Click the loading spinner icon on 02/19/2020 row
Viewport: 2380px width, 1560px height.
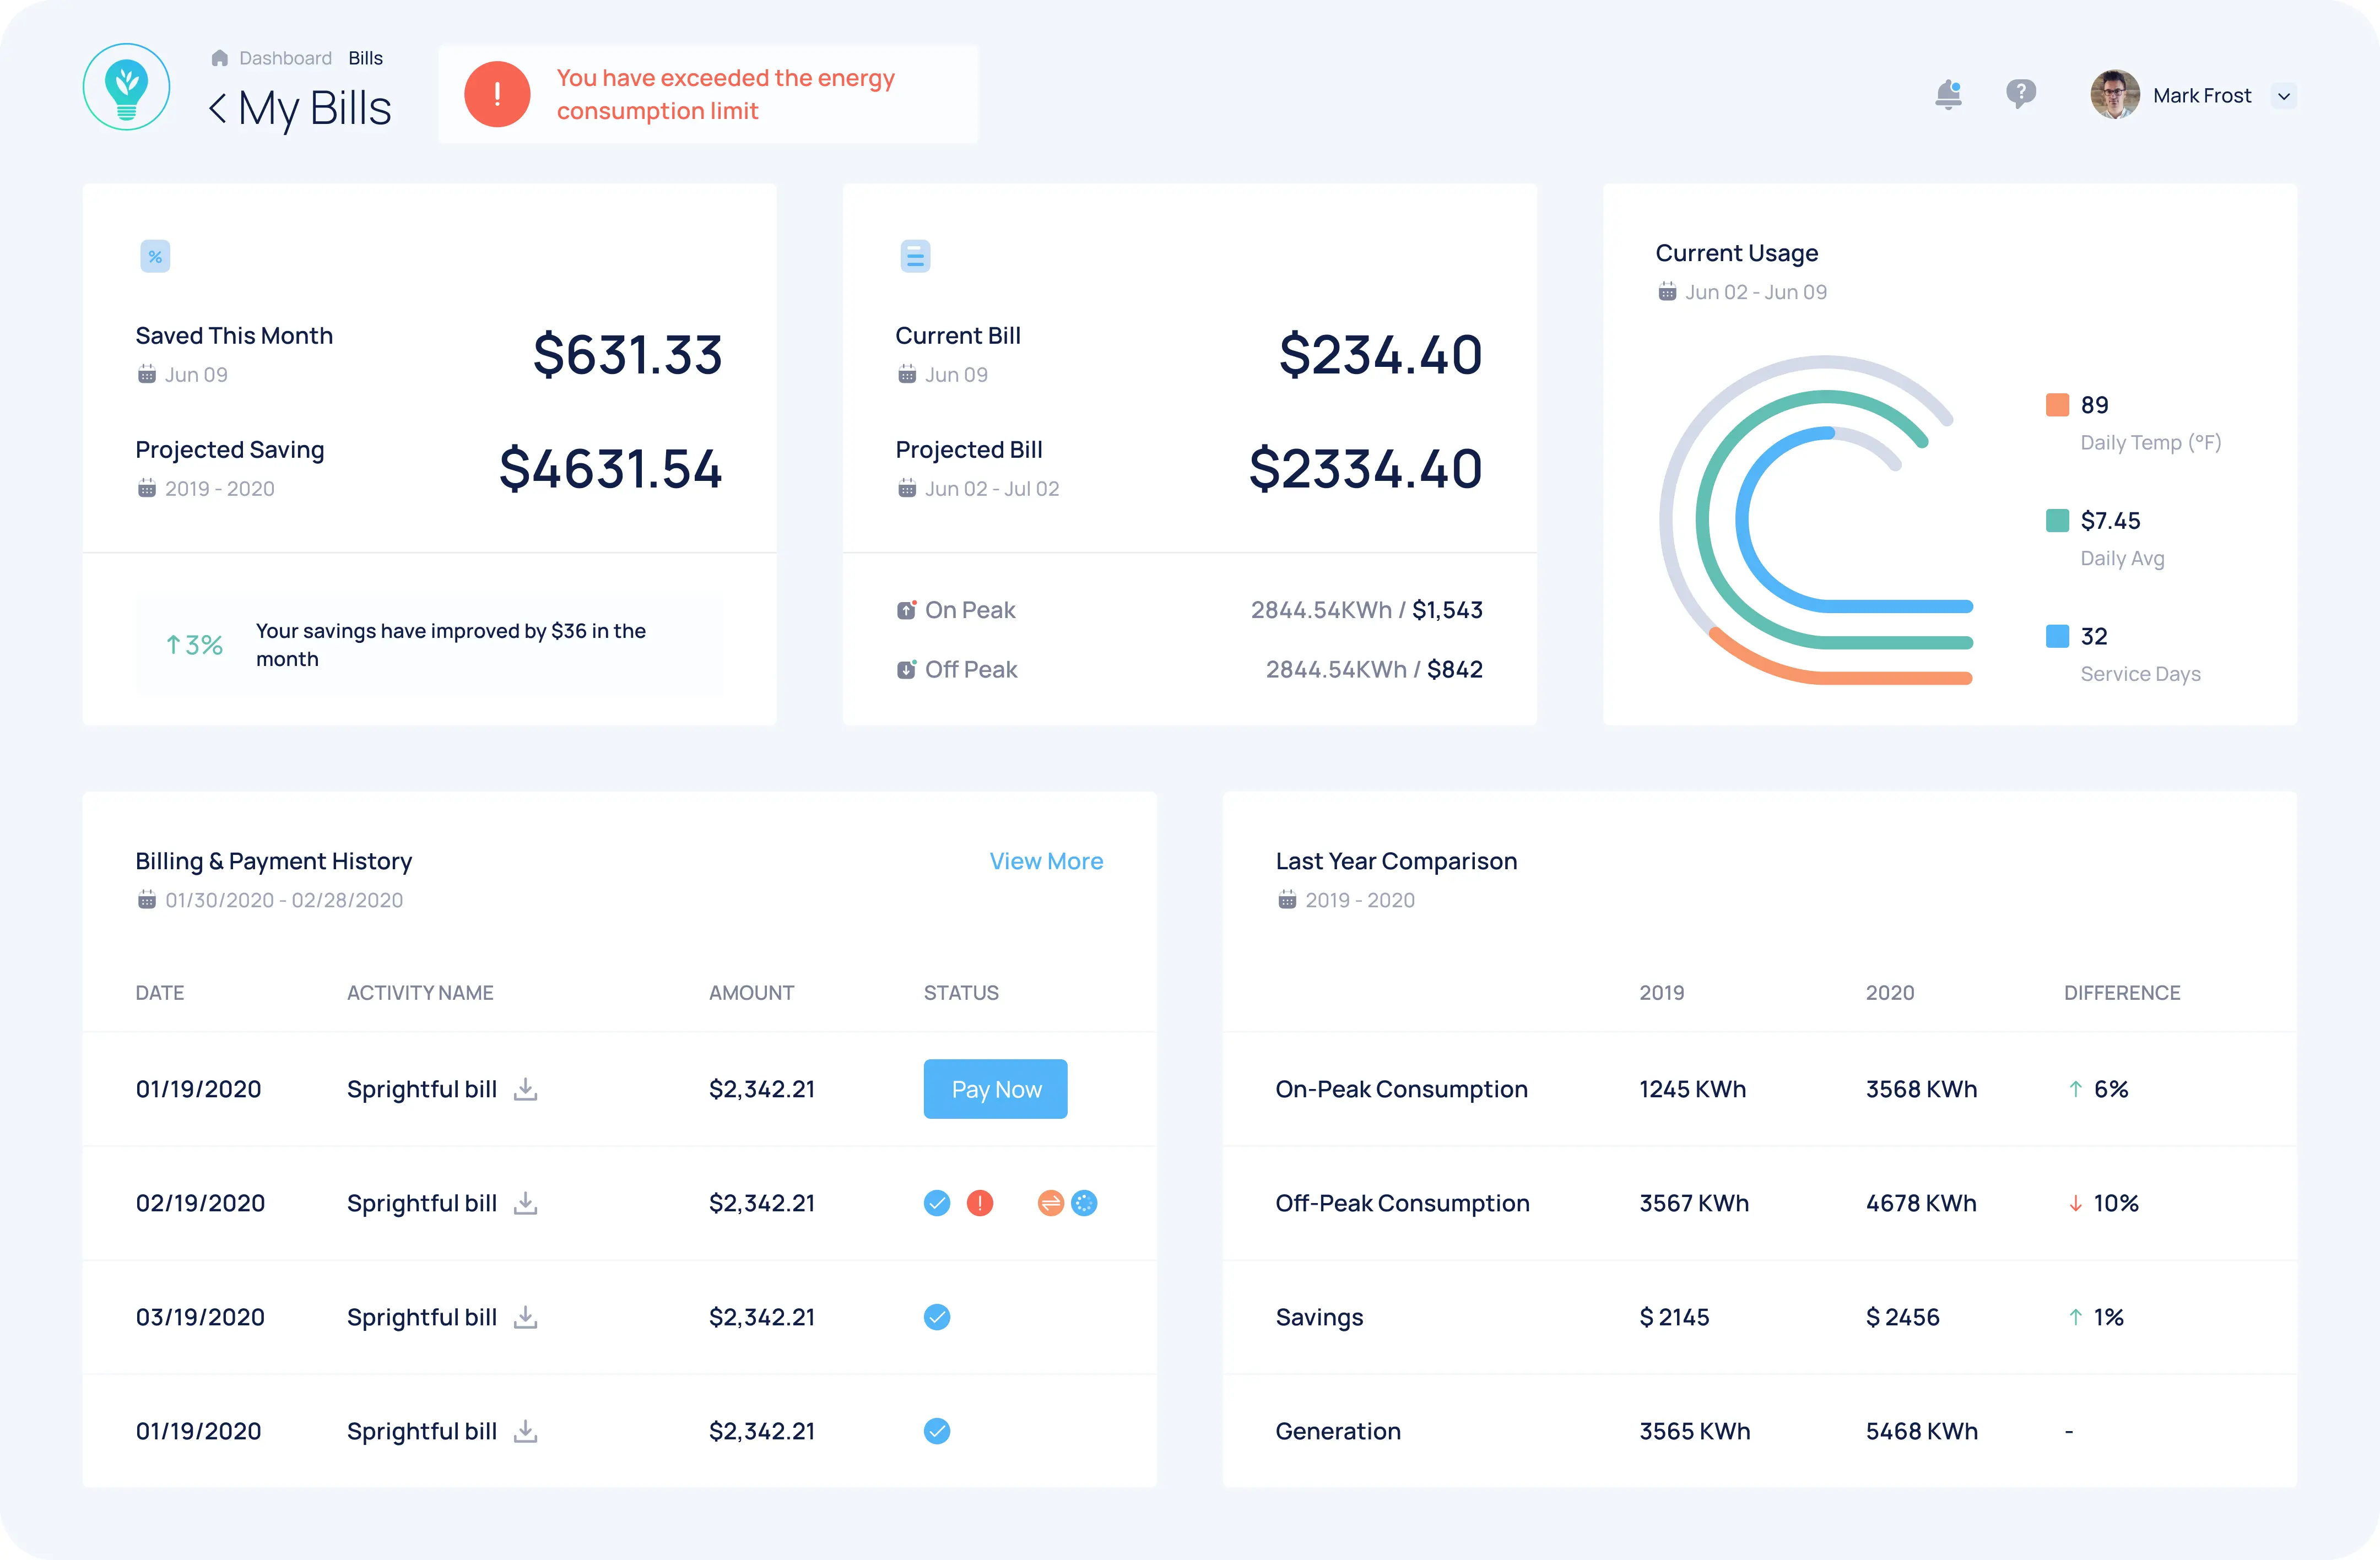(x=1085, y=1203)
